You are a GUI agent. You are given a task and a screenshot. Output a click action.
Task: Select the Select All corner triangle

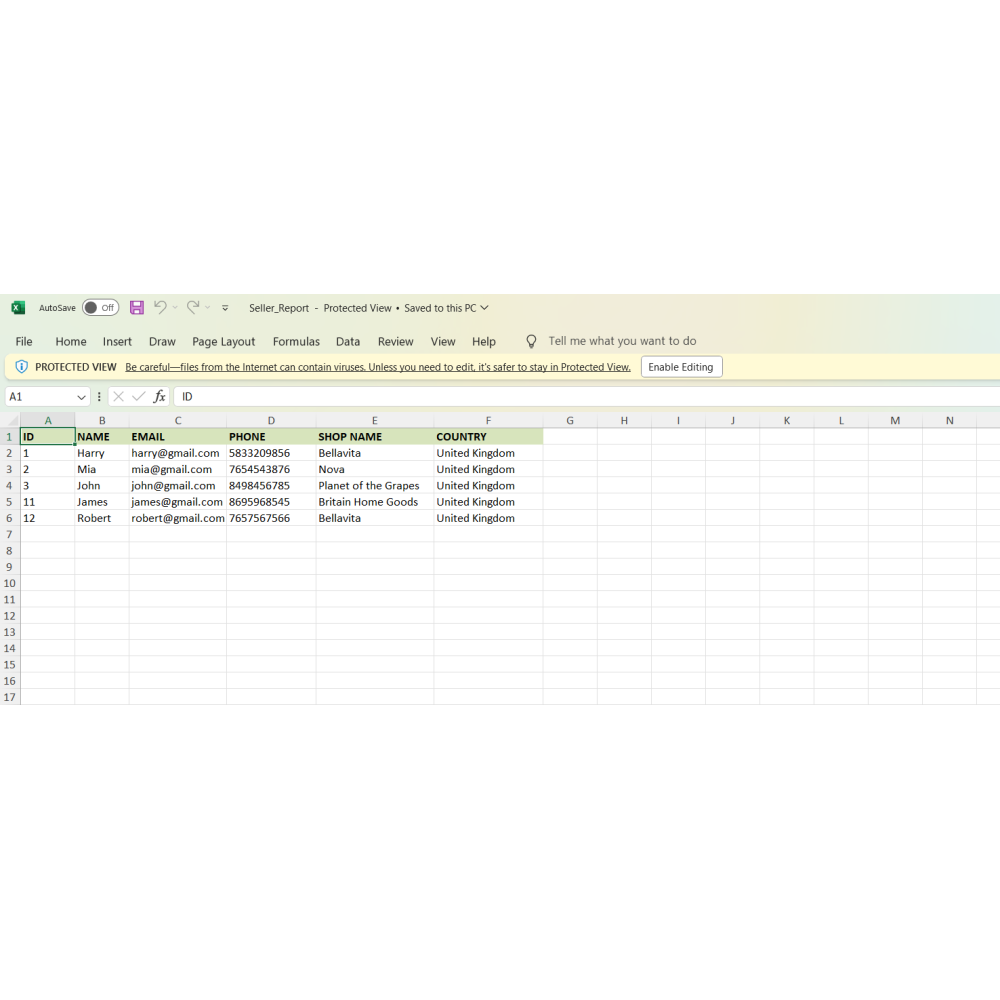click(12, 421)
